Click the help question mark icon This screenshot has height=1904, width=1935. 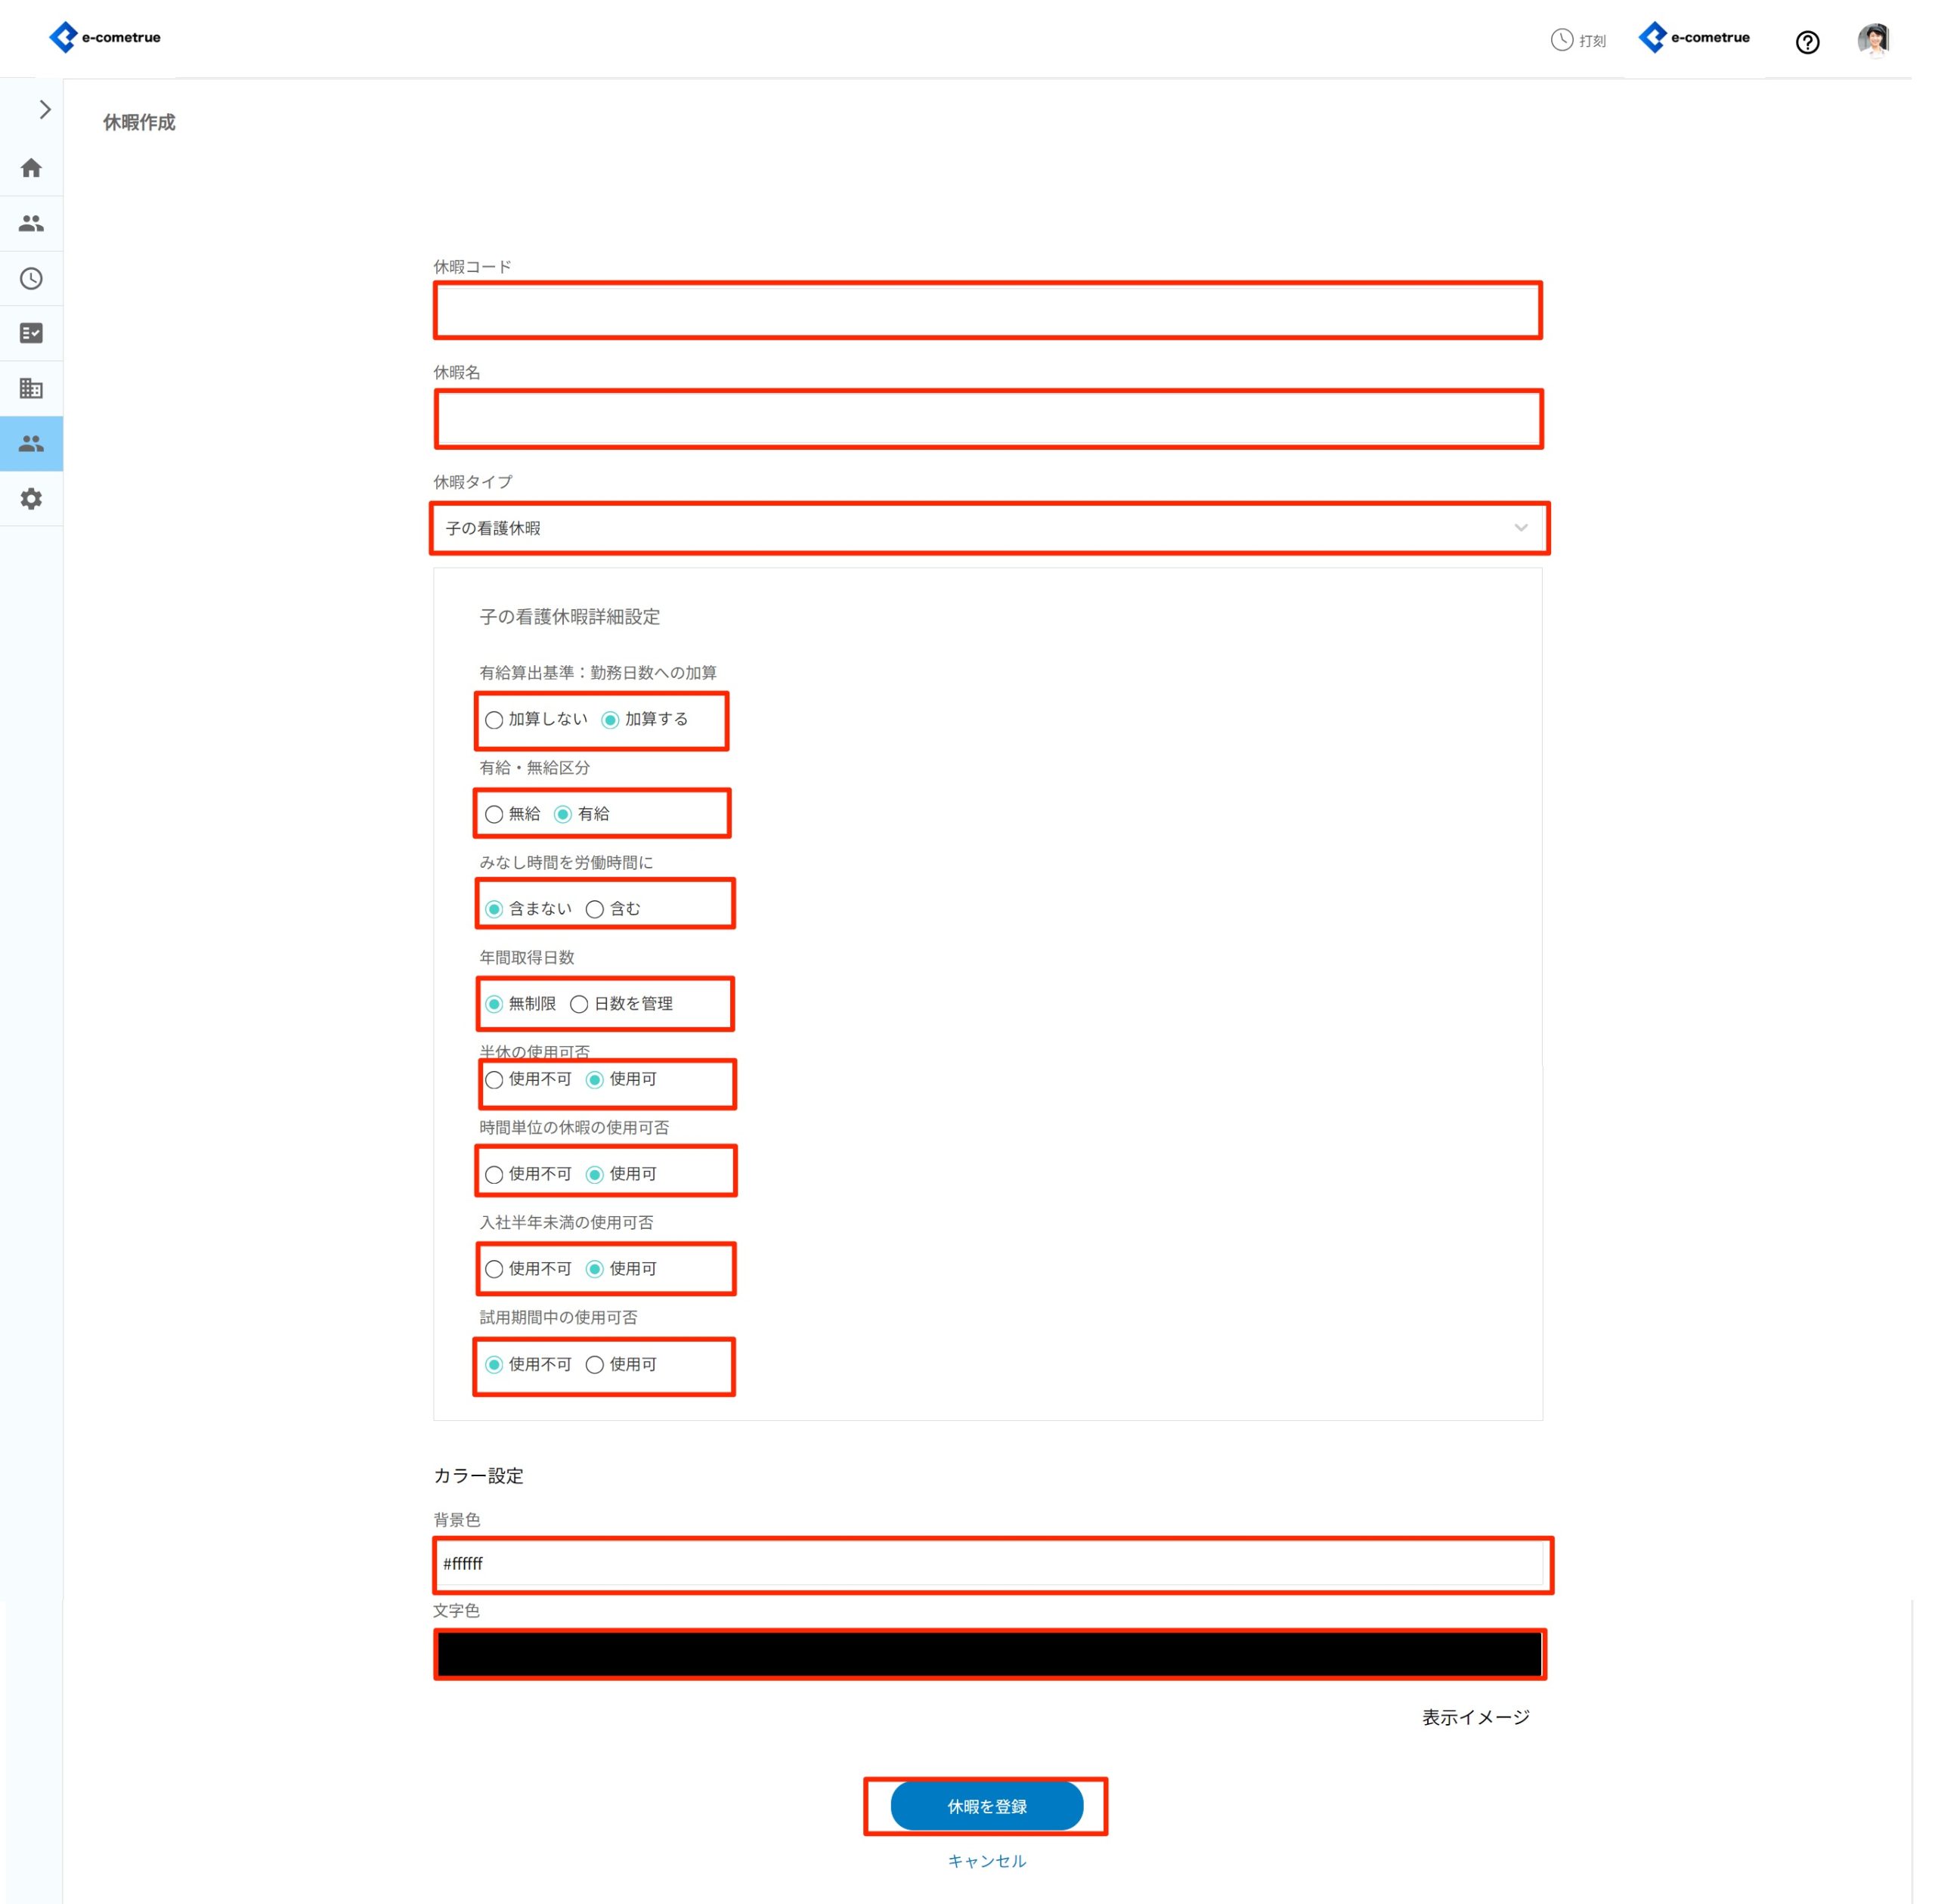[x=1806, y=42]
